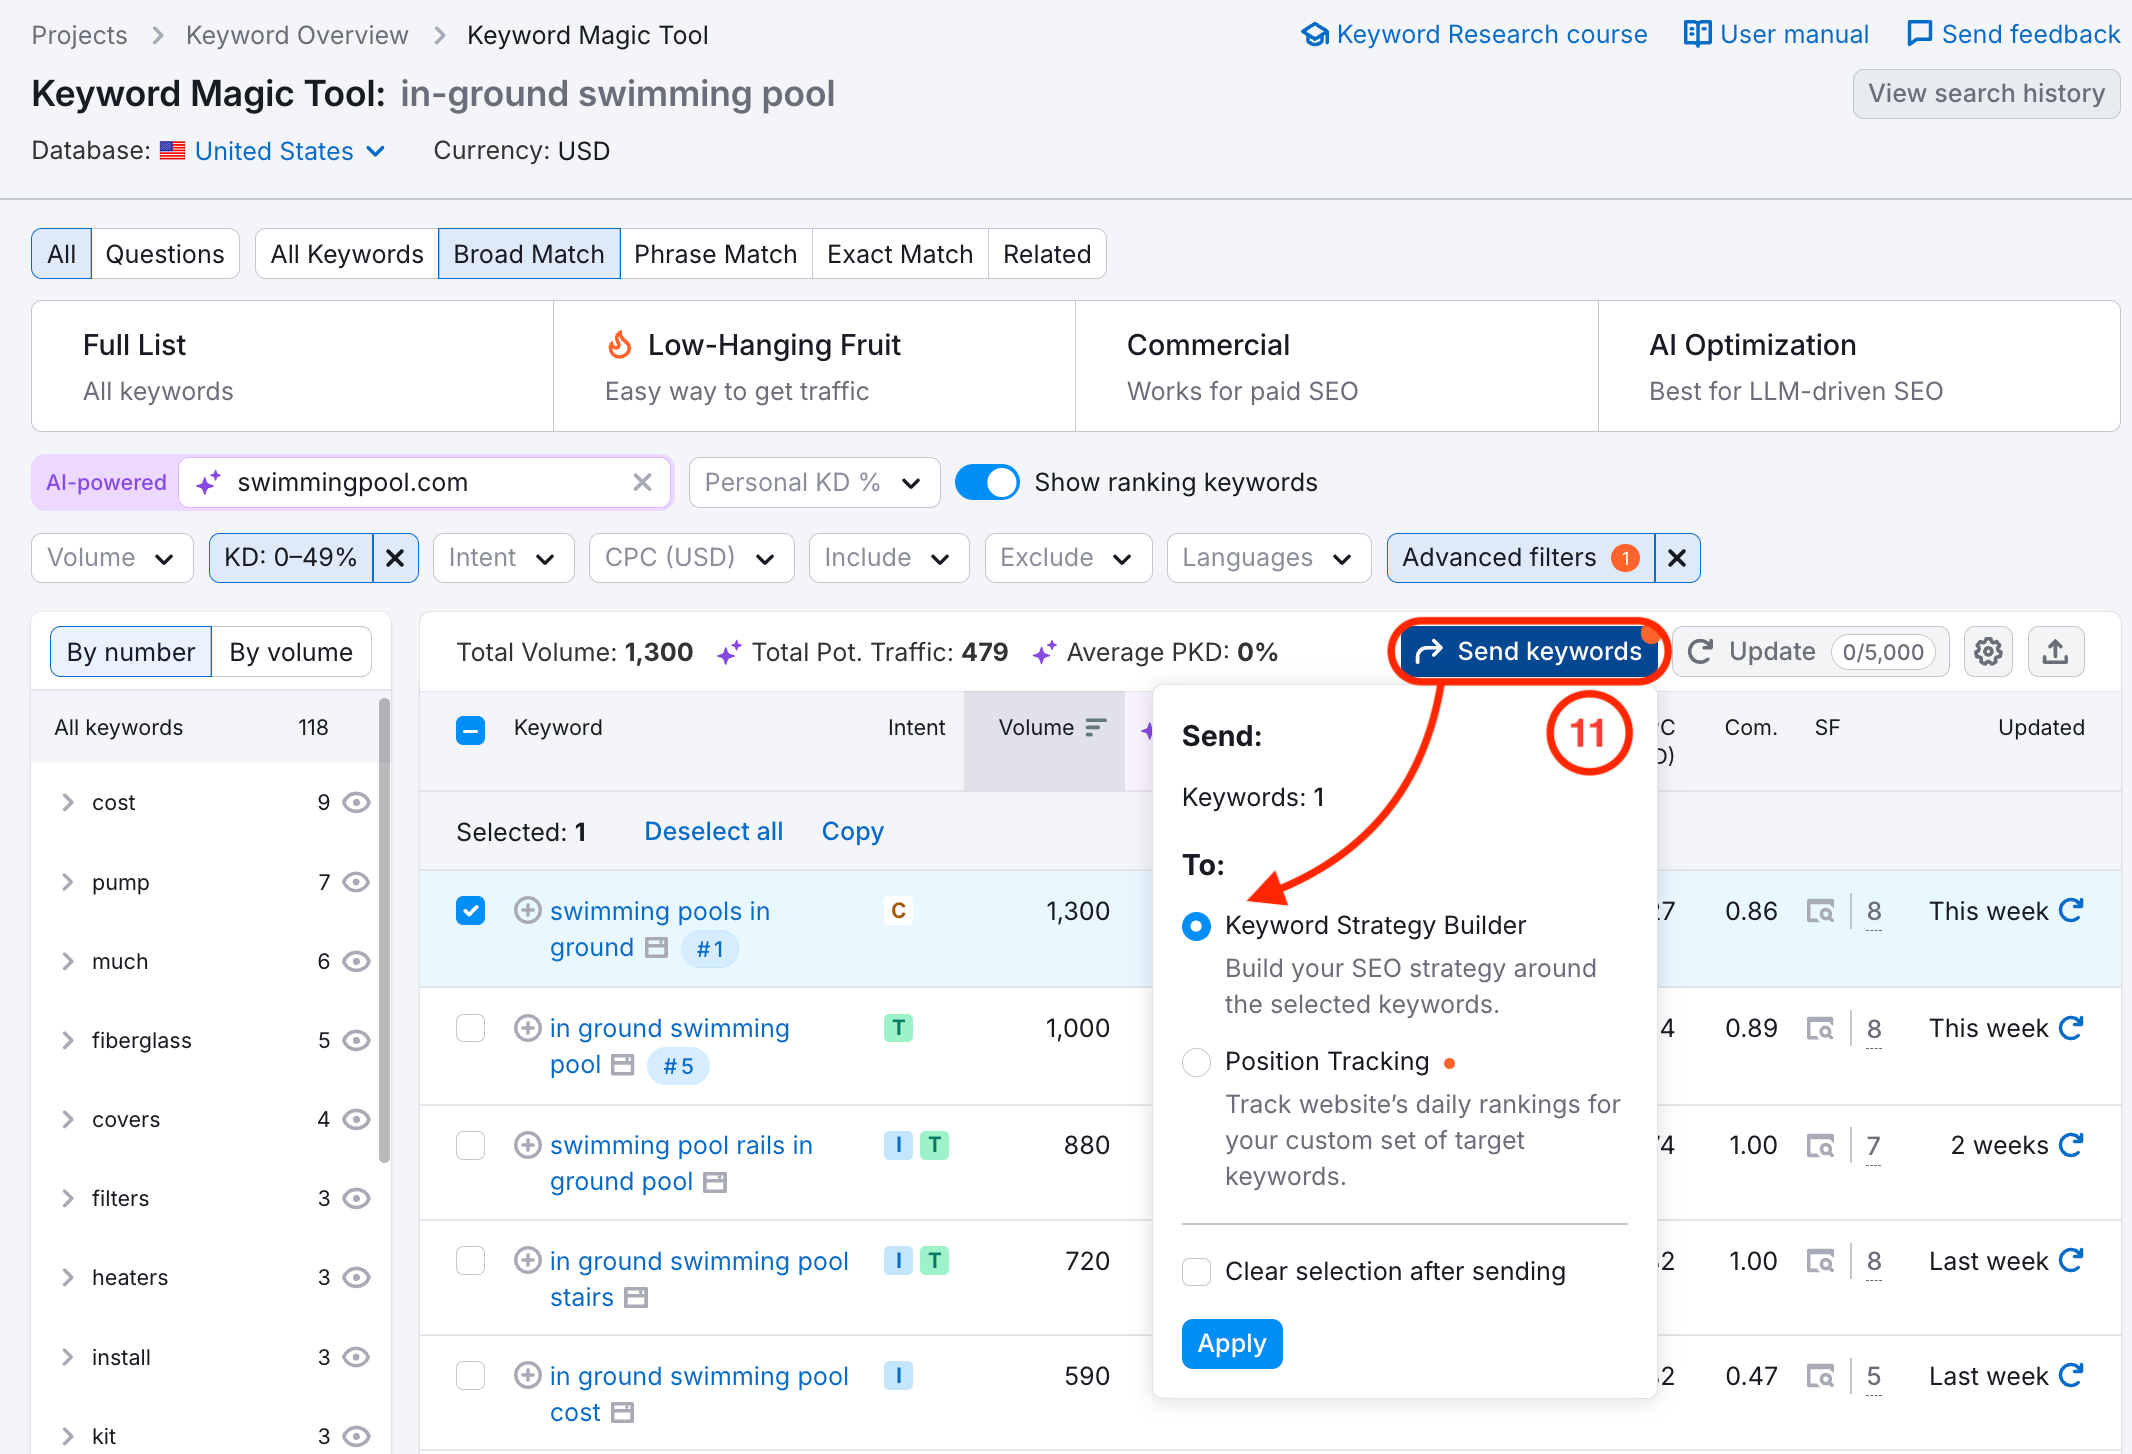Open the SERP preview icon for the first keyword

[1822, 911]
